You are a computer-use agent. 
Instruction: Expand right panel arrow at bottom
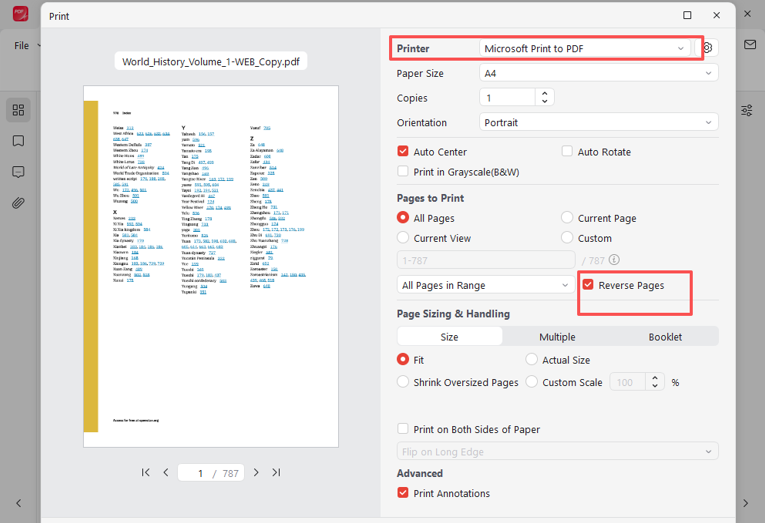[x=745, y=503]
